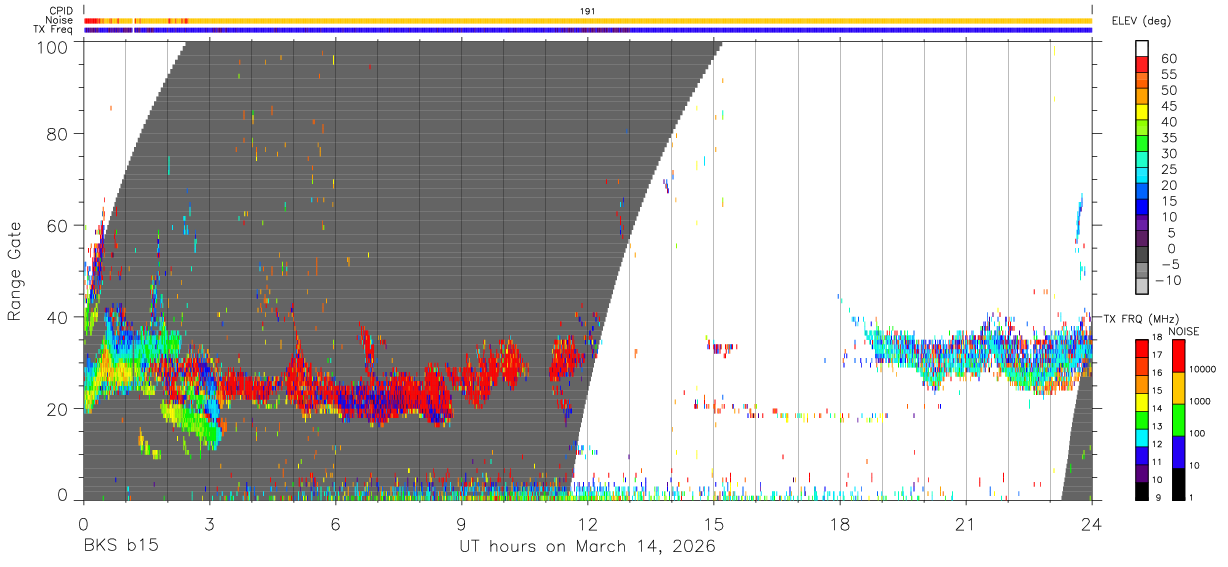Click the CPID label at top left
The height and width of the screenshot is (567, 1228).
[59, 11]
